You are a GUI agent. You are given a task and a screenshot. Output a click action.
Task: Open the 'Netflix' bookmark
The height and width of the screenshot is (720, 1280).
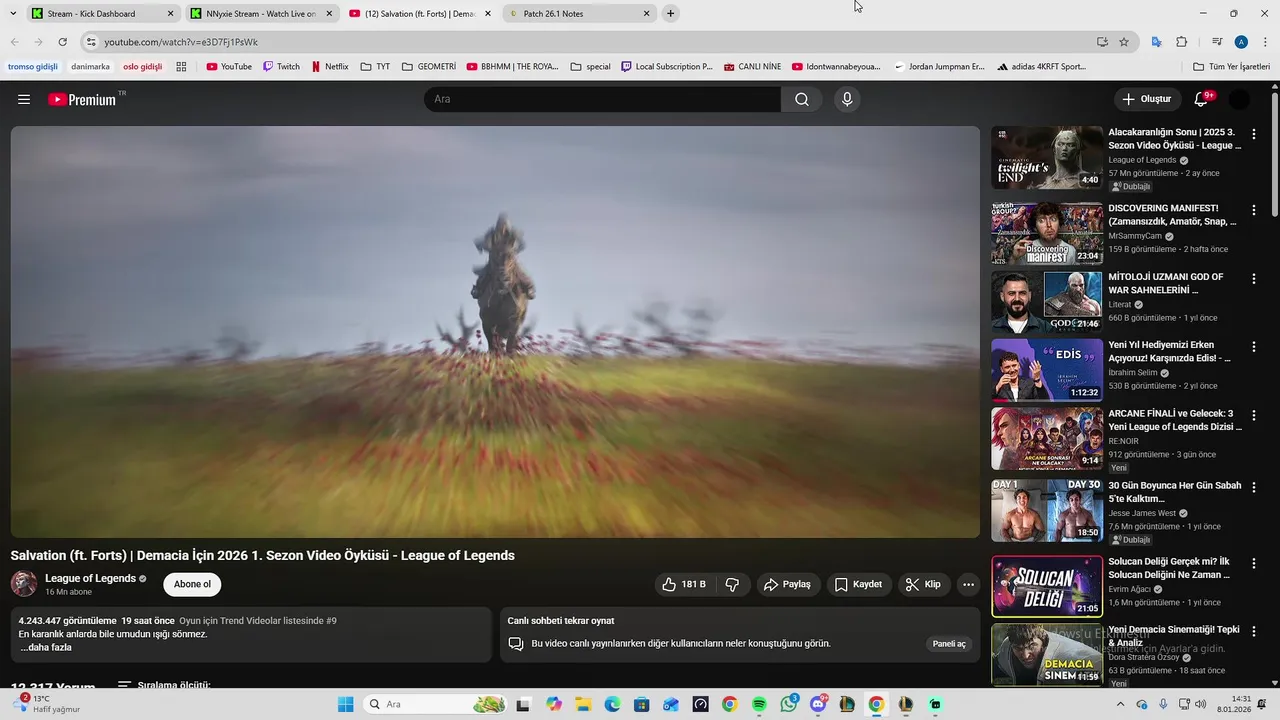[x=330, y=67]
